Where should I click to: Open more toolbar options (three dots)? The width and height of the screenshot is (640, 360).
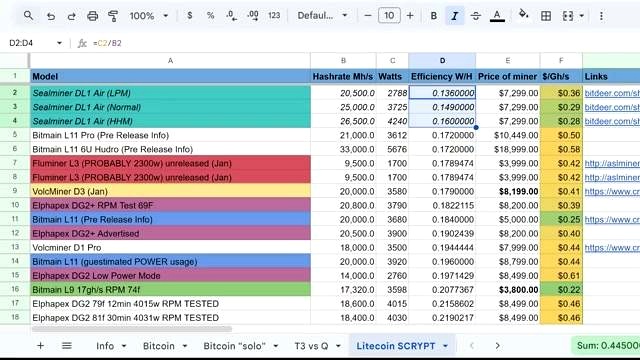601,16
